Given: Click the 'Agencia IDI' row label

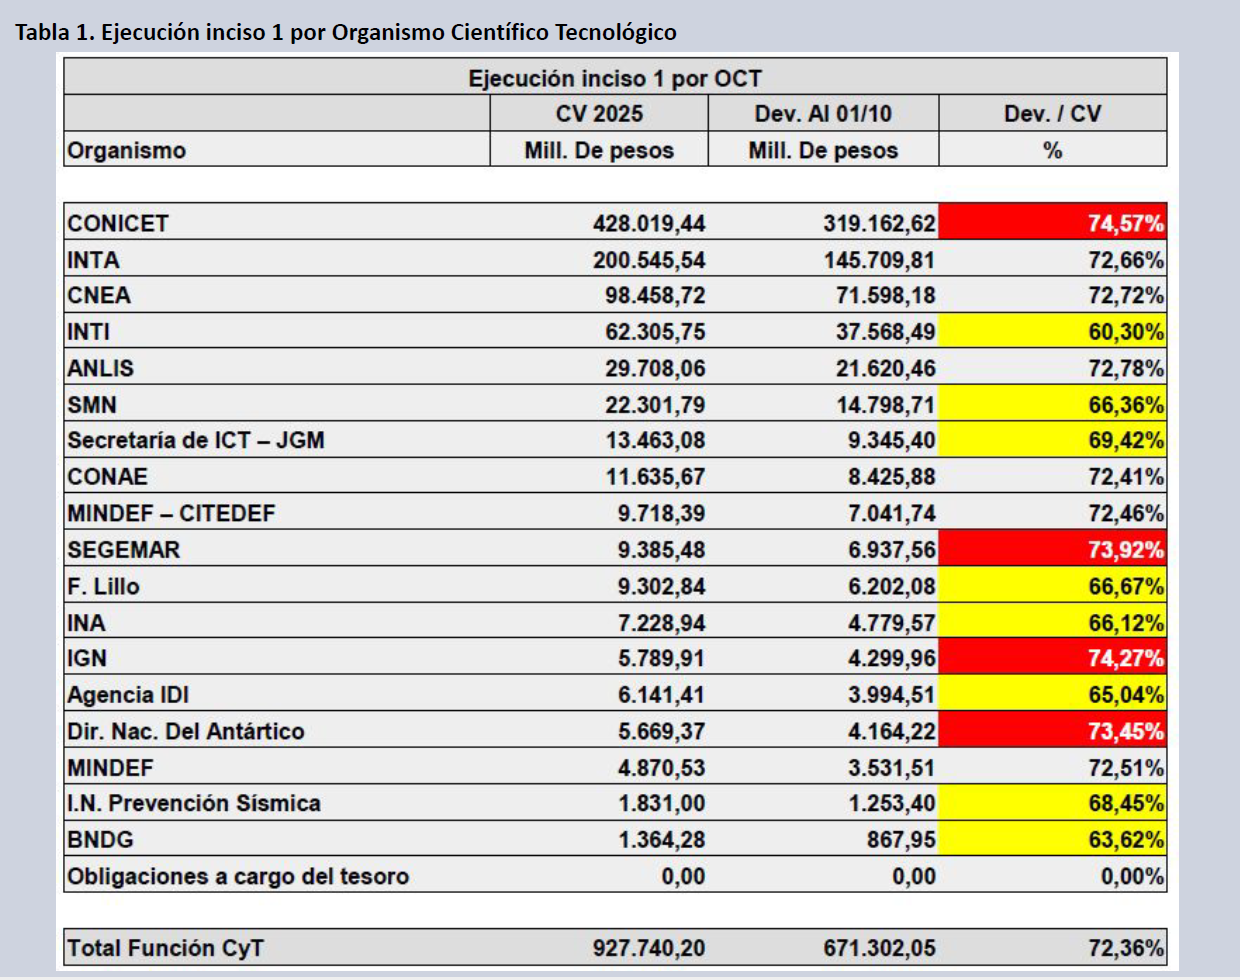Looking at the screenshot, I should [x=128, y=695].
